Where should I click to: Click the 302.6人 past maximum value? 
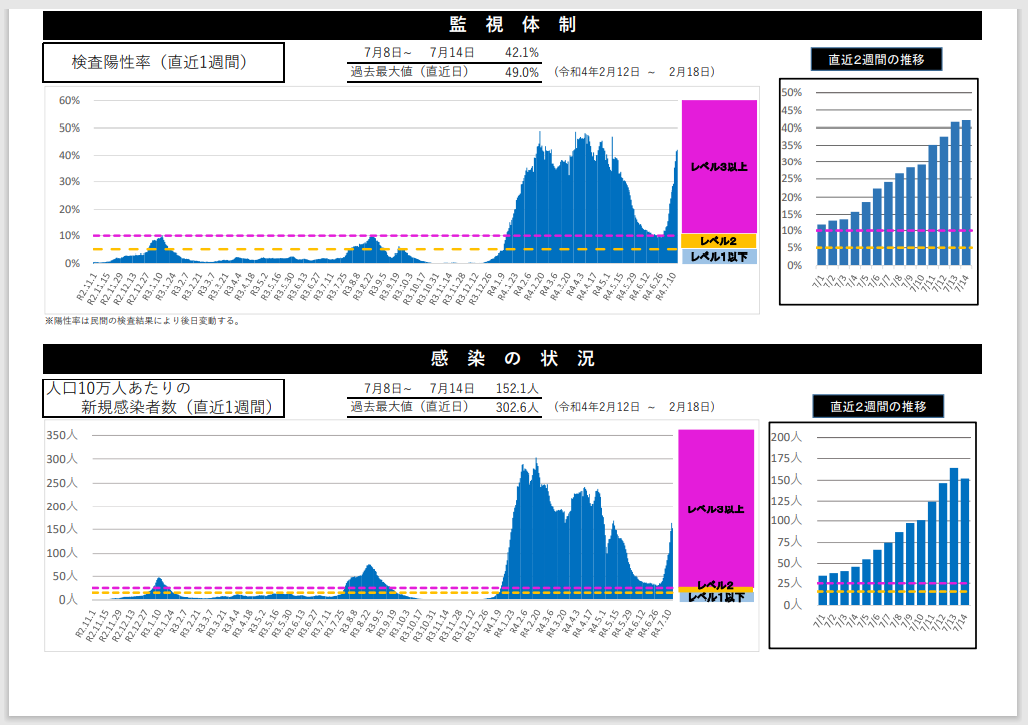click(517, 407)
